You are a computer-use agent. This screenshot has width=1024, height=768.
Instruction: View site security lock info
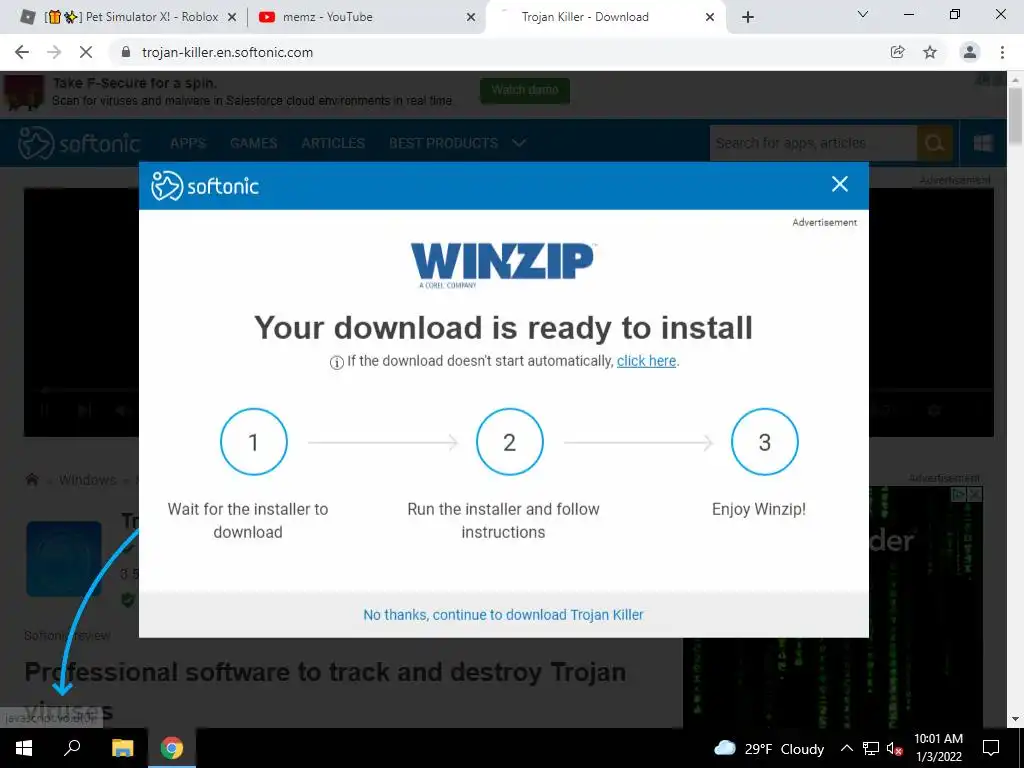pos(126,52)
